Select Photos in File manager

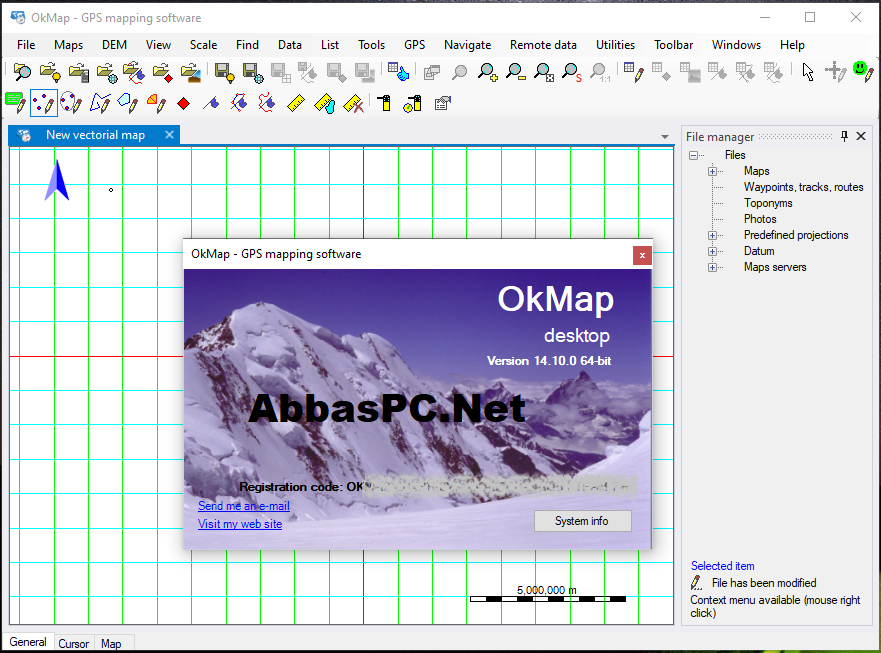click(x=760, y=219)
